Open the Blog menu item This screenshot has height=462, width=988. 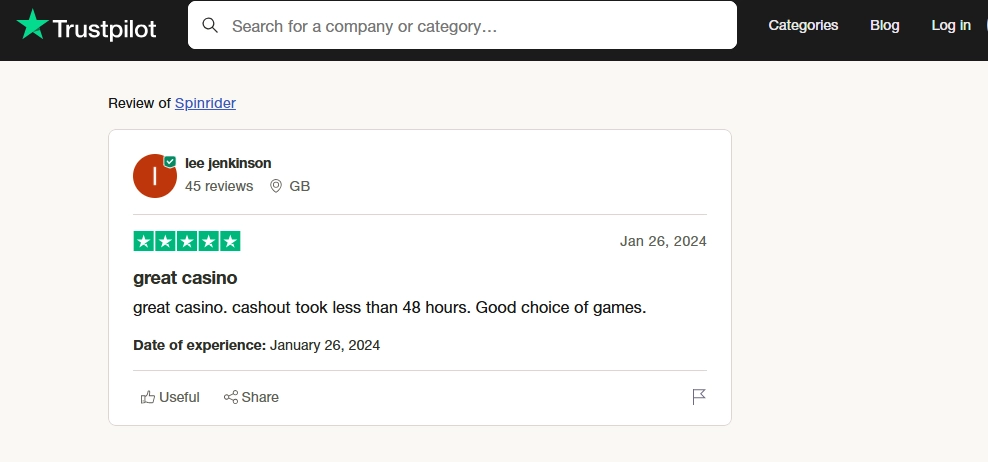(884, 26)
